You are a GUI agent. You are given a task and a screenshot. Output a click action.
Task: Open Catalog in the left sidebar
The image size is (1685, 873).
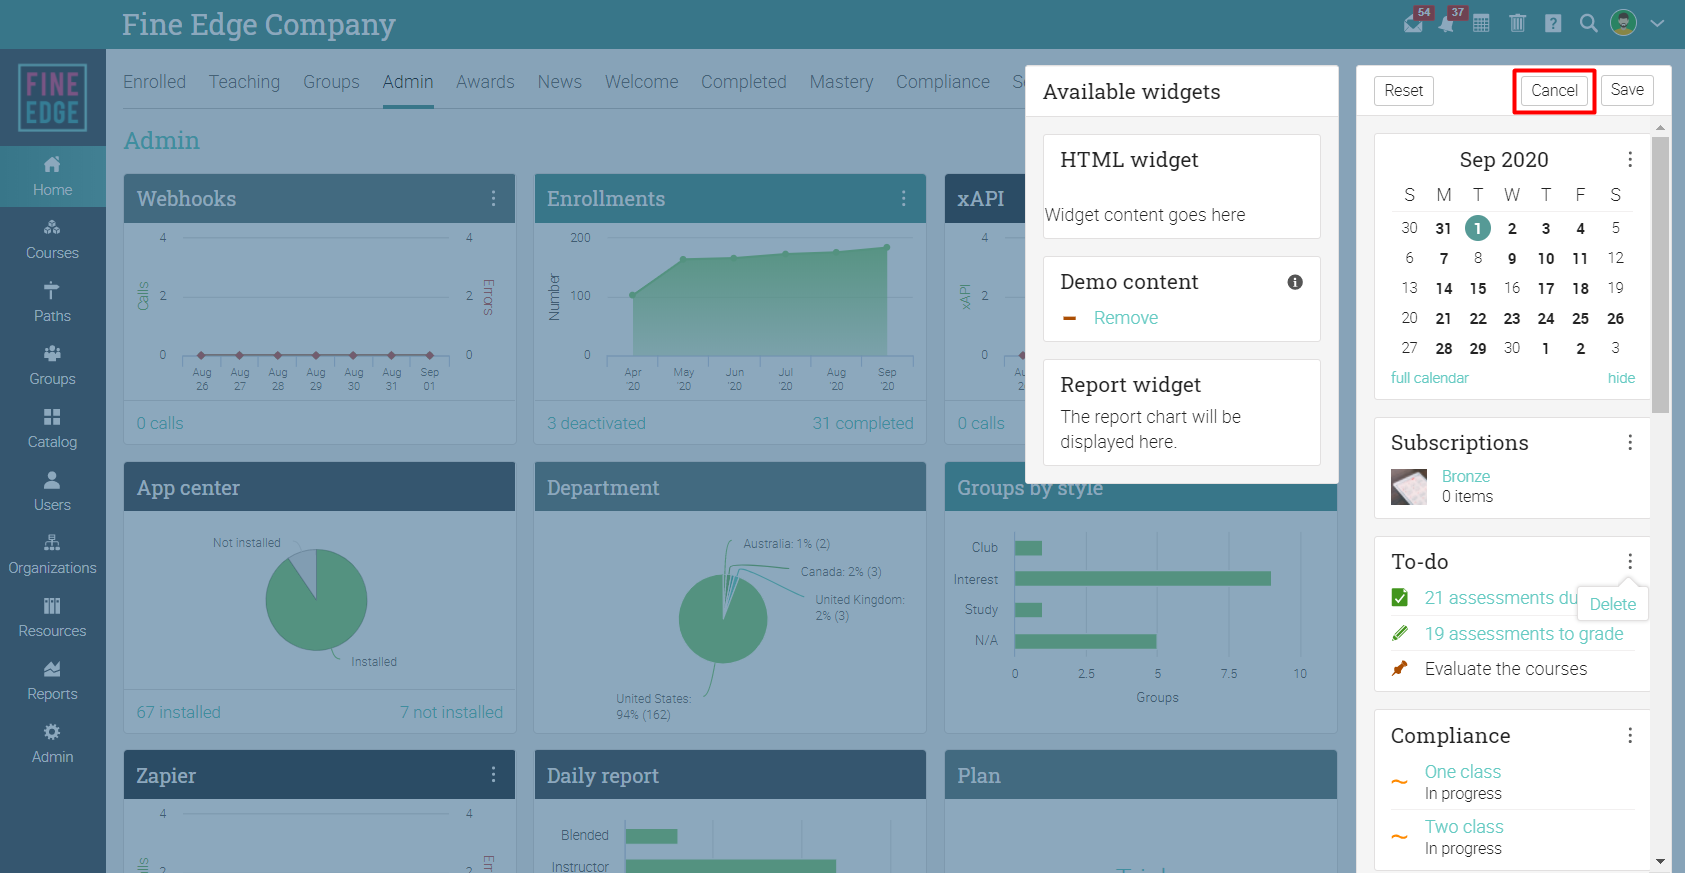pyautogui.click(x=52, y=428)
